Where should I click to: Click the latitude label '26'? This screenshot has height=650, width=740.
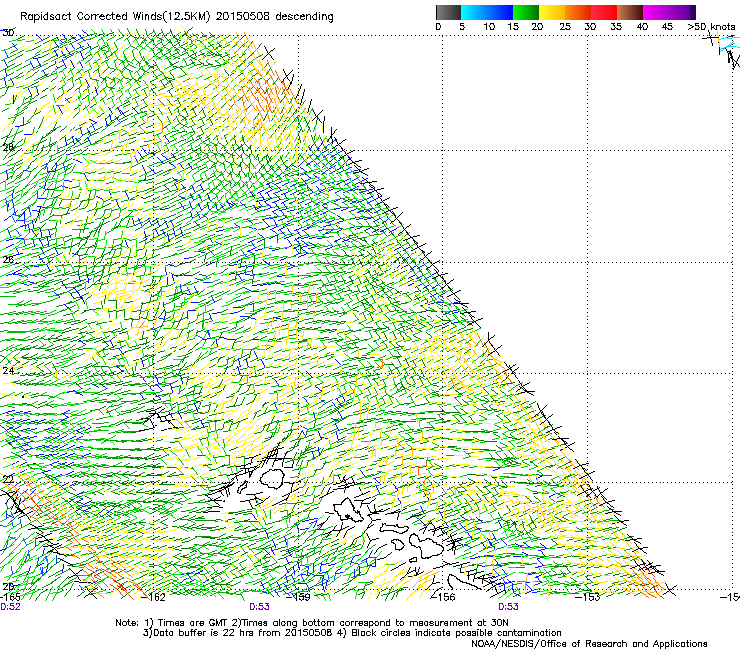point(8,260)
